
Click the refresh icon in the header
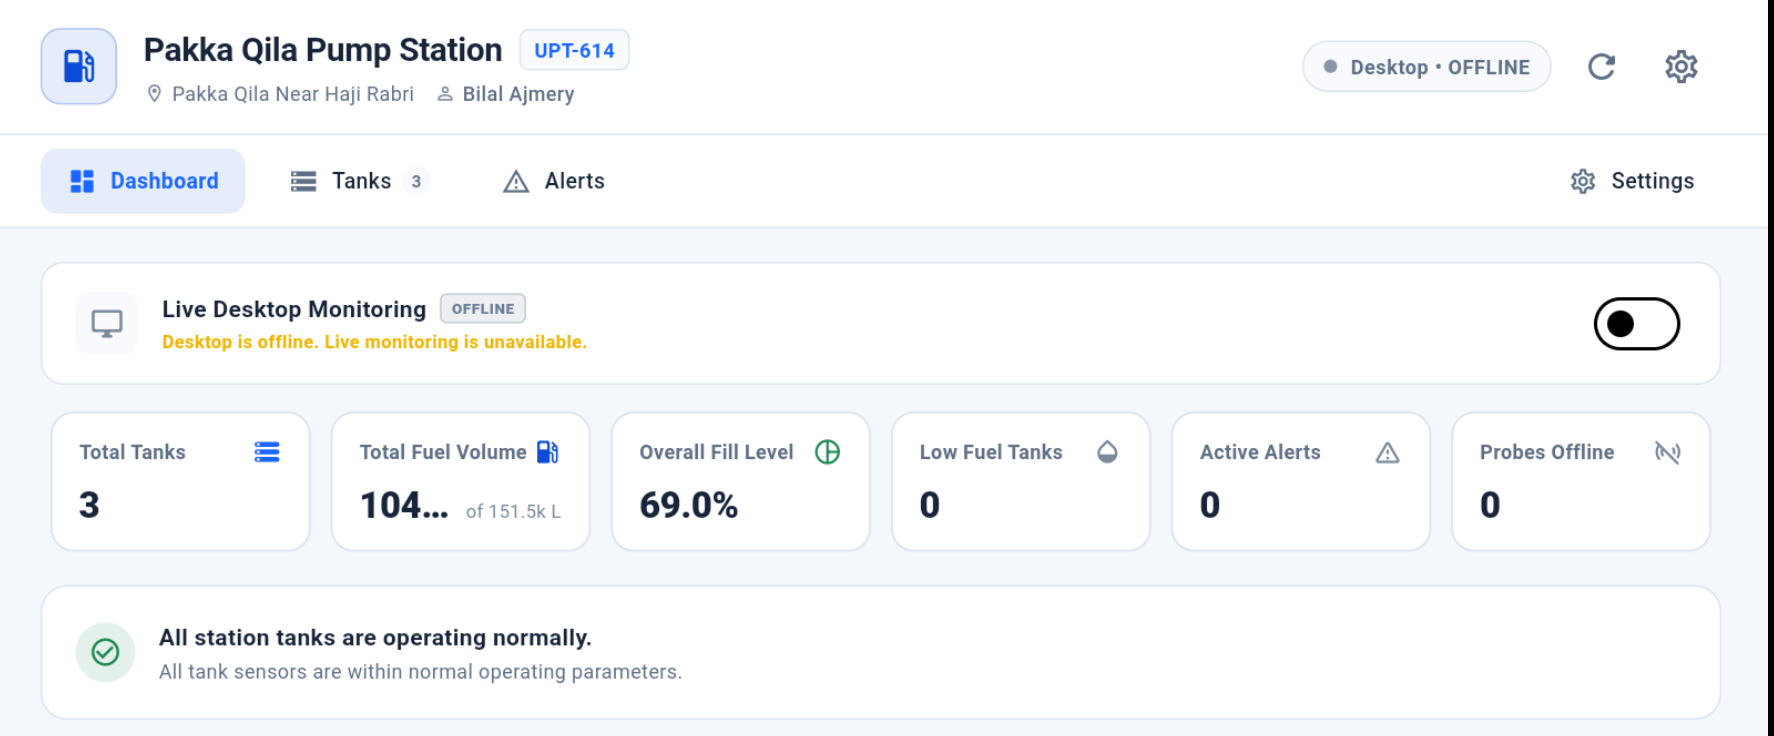pyautogui.click(x=1601, y=67)
